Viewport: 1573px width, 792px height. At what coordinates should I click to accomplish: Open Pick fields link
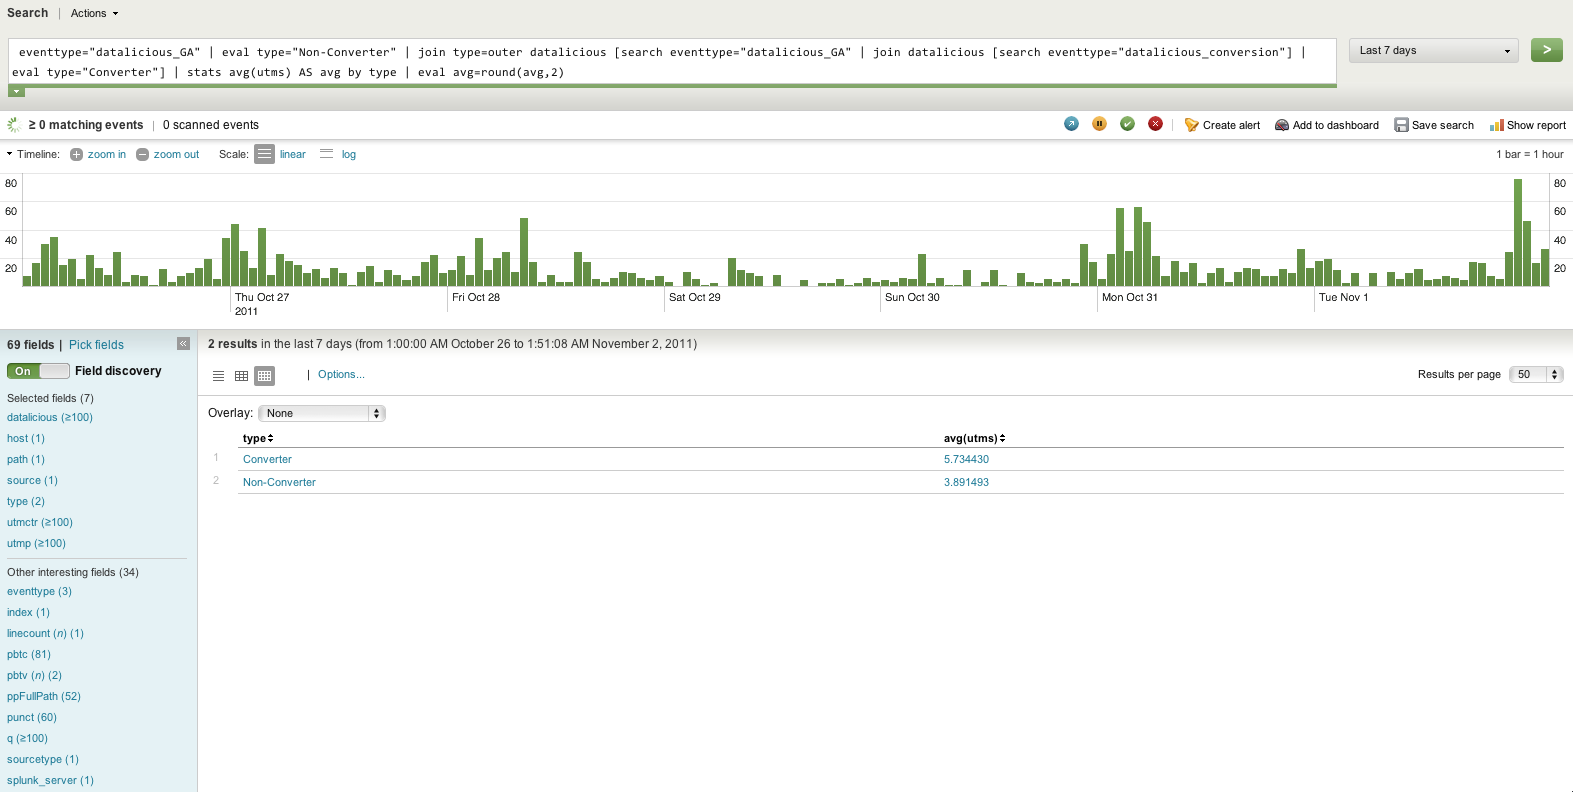[x=96, y=345]
